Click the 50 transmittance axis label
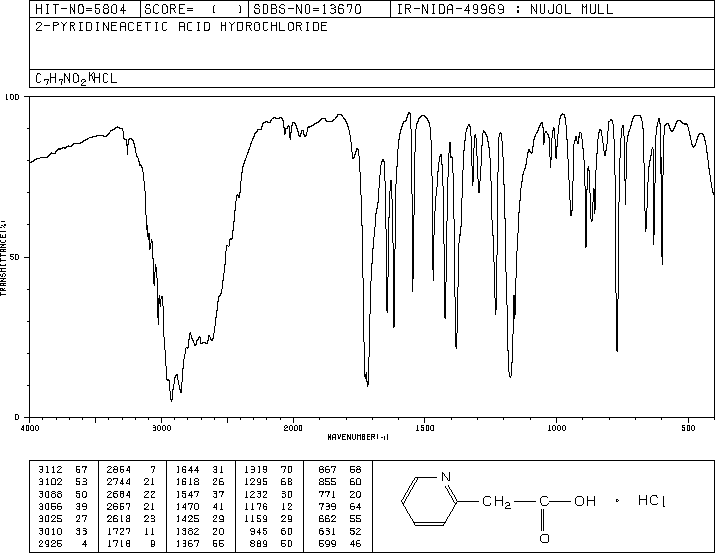This screenshot has width=715, height=553. (15, 257)
